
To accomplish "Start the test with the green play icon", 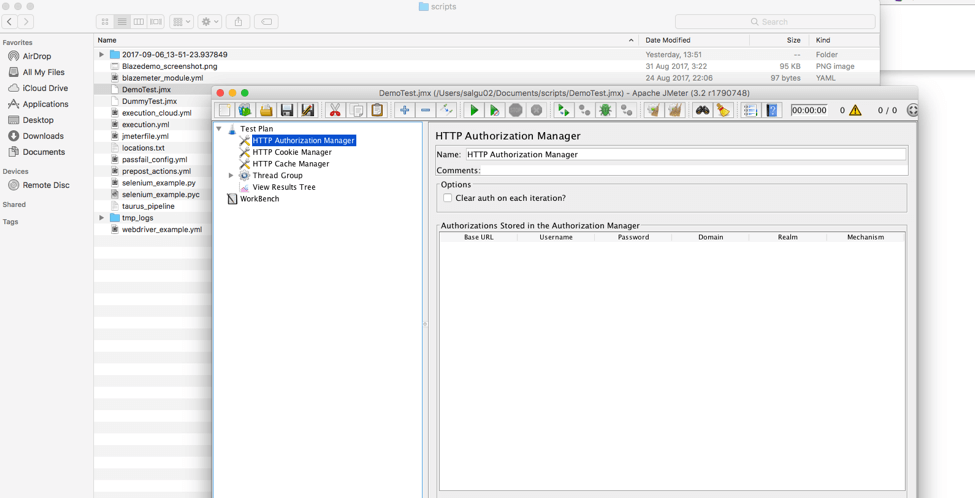I will (474, 111).
